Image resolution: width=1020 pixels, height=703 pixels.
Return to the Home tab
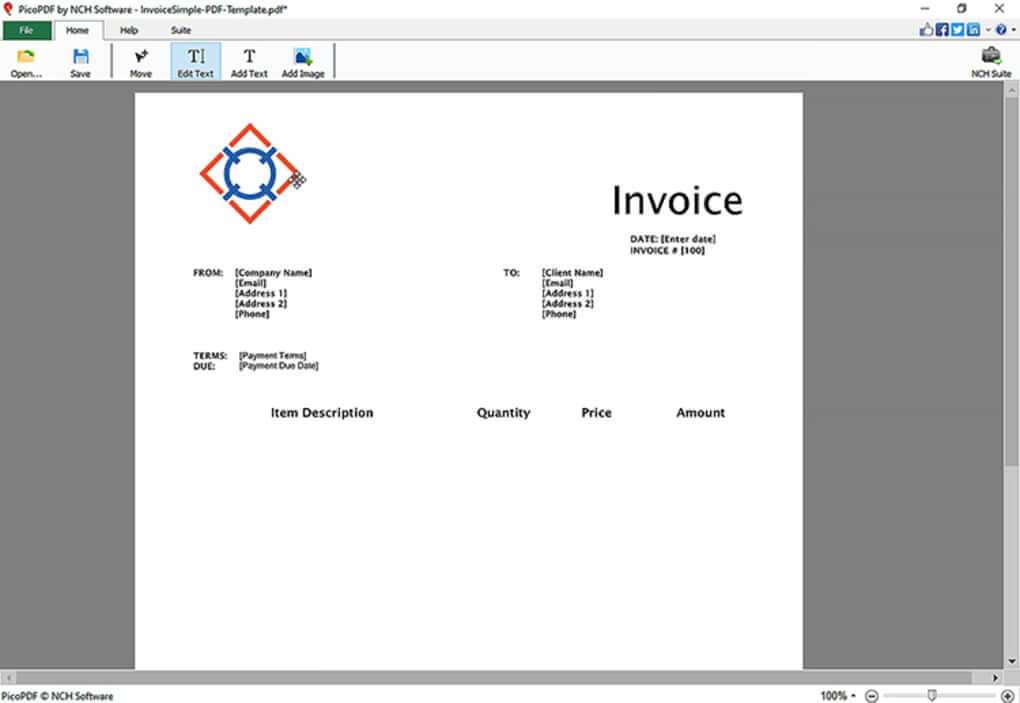pos(78,30)
